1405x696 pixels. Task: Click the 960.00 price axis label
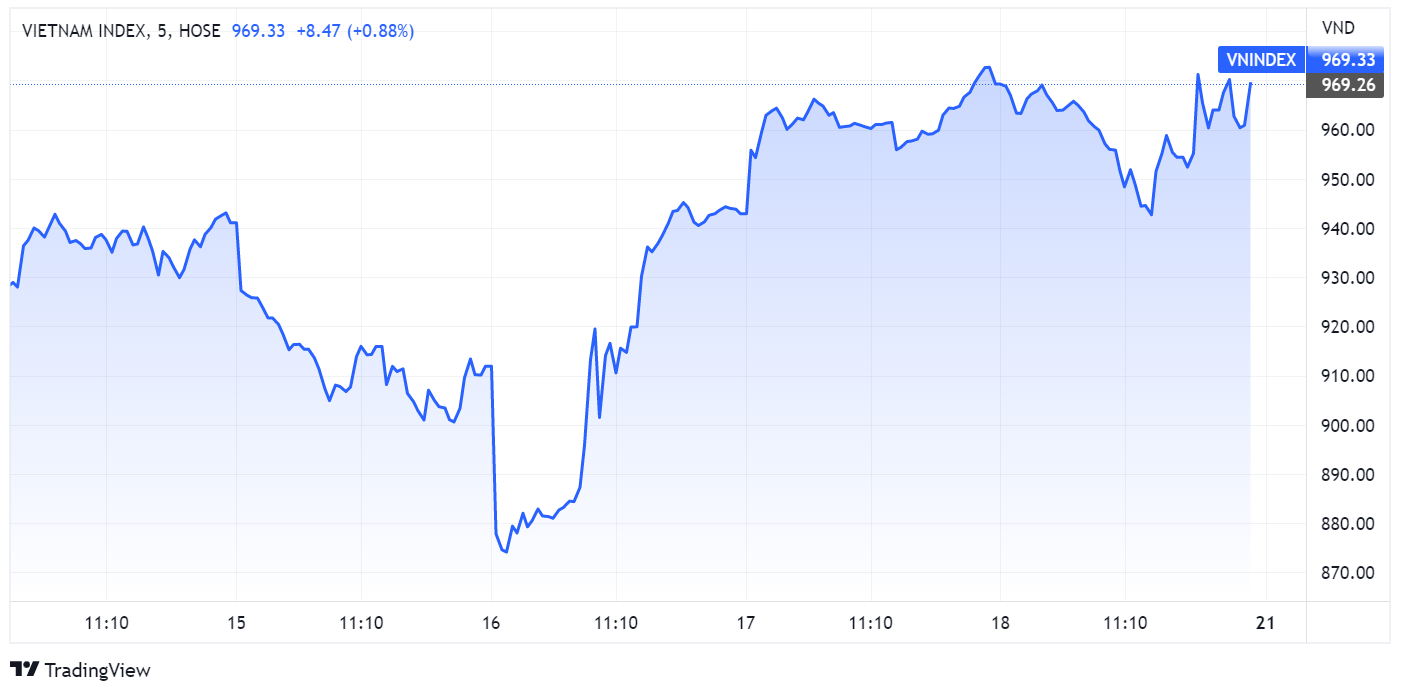[1348, 130]
